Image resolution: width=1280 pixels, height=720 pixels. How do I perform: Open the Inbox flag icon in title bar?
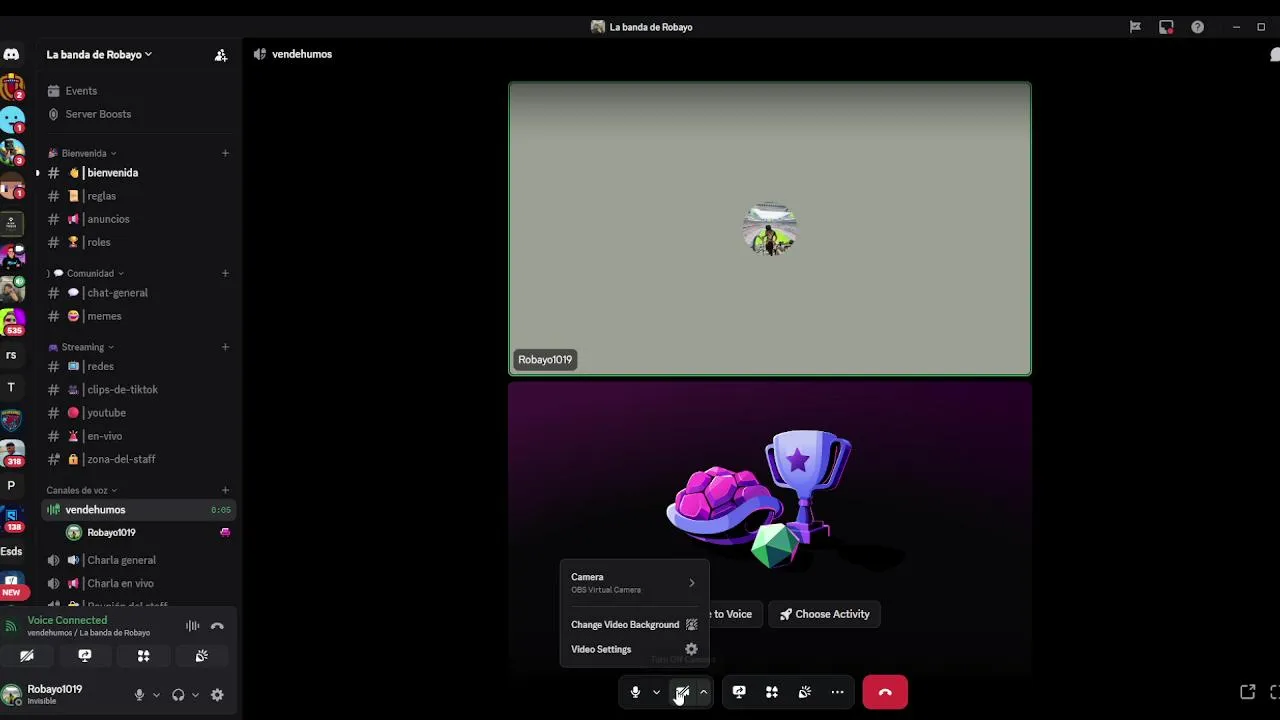coord(1135,27)
